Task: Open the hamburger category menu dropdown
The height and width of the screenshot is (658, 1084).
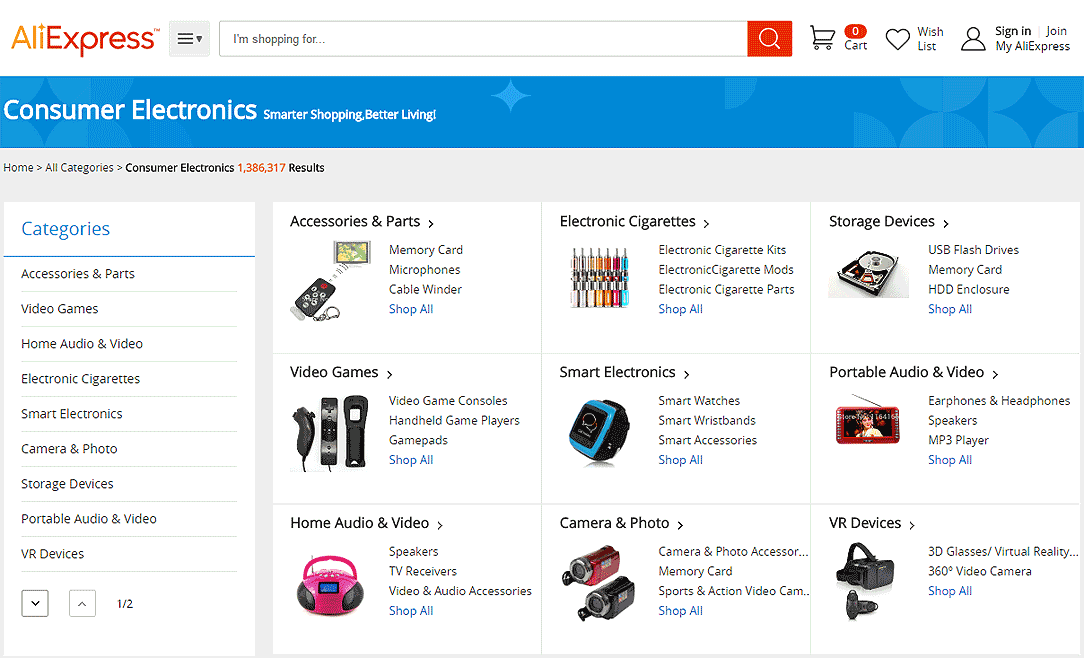Action: 189,39
